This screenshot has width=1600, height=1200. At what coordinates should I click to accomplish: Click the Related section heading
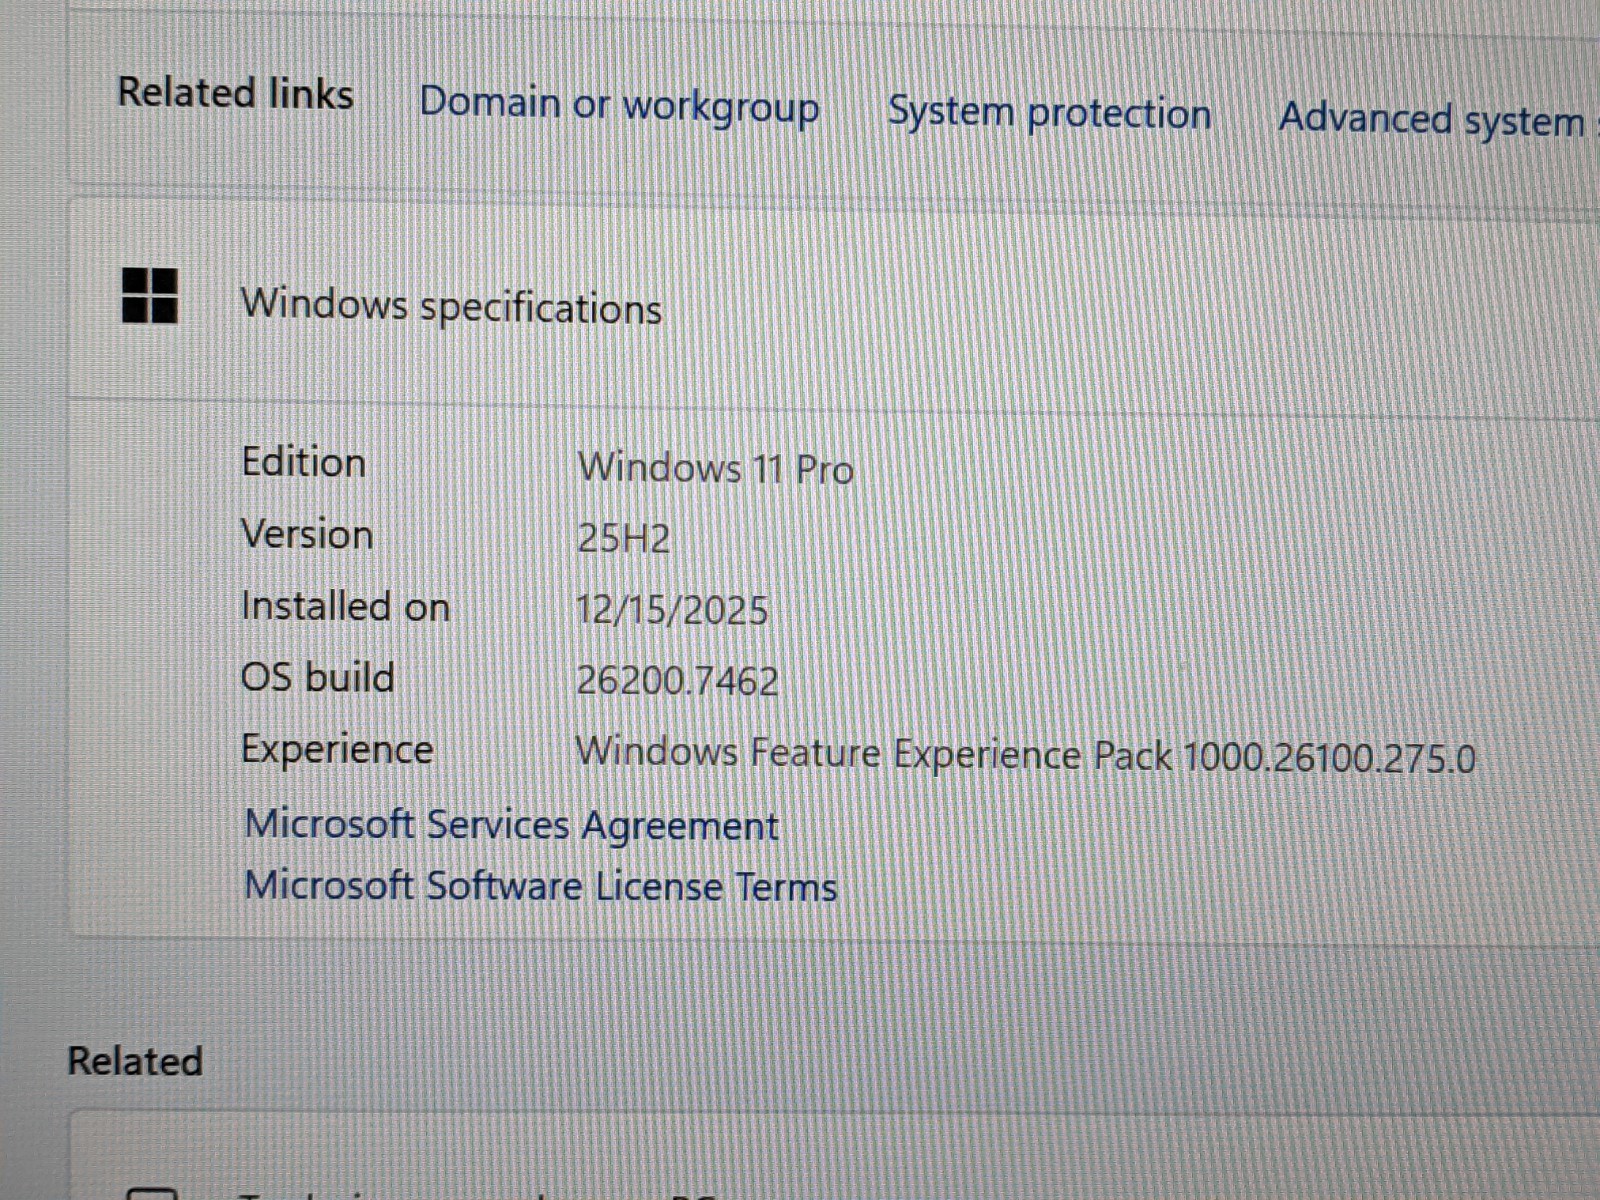tap(135, 1061)
